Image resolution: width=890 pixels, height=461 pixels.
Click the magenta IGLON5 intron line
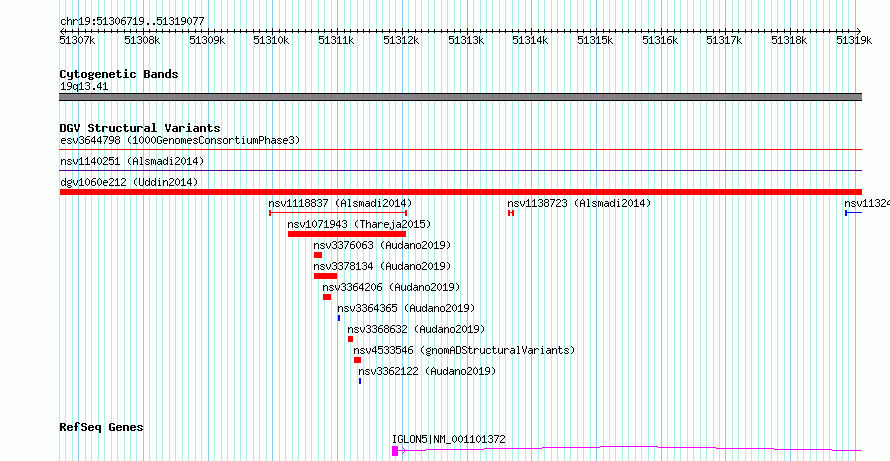(x=630, y=449)
